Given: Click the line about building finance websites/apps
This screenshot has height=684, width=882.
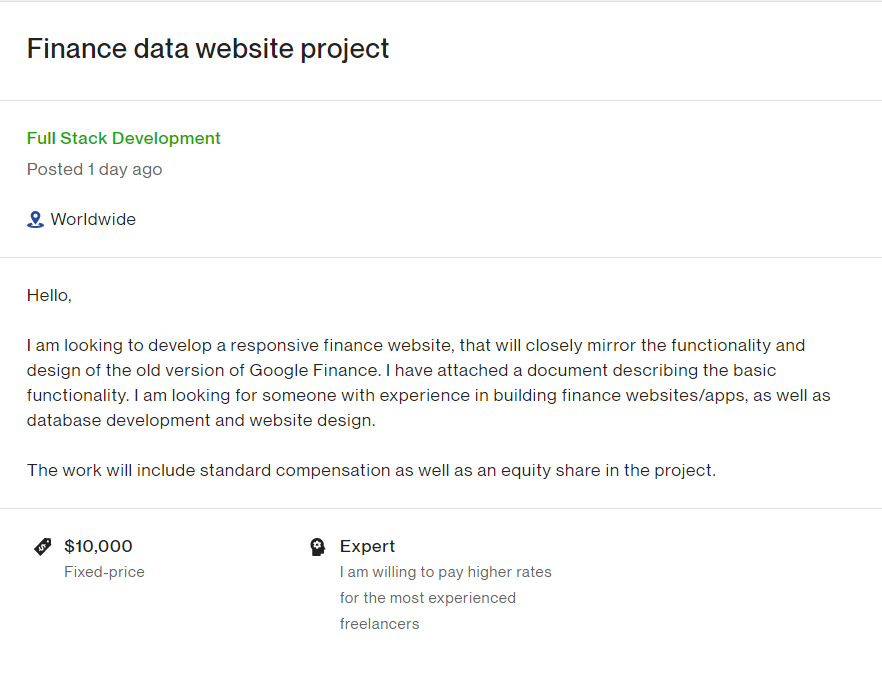Looking at the screenshot, I should (429, 395).
